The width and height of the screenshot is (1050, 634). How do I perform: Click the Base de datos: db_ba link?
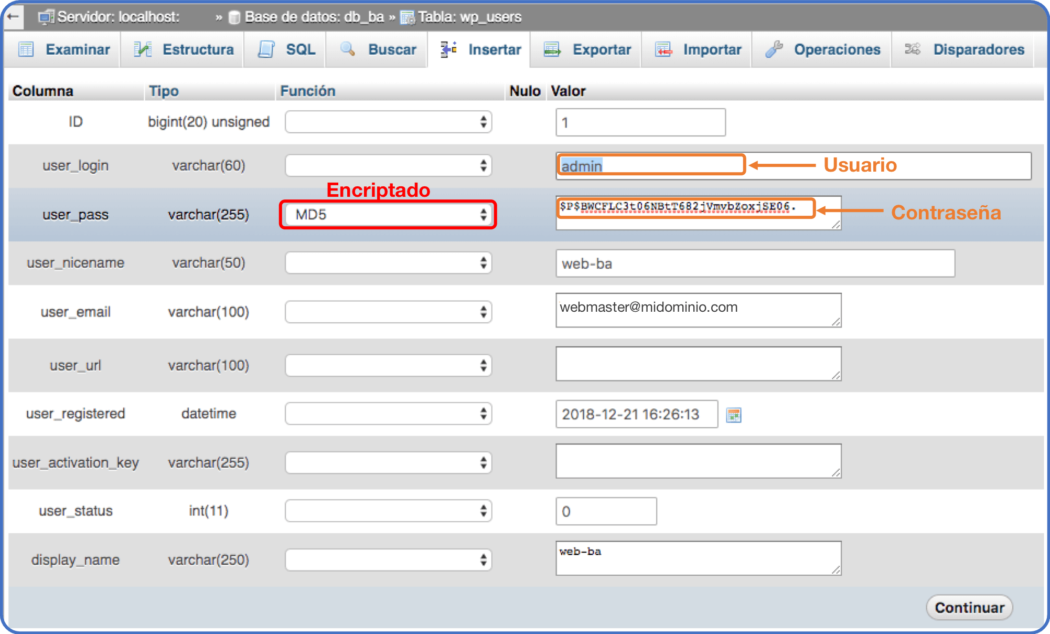[314, 17]
